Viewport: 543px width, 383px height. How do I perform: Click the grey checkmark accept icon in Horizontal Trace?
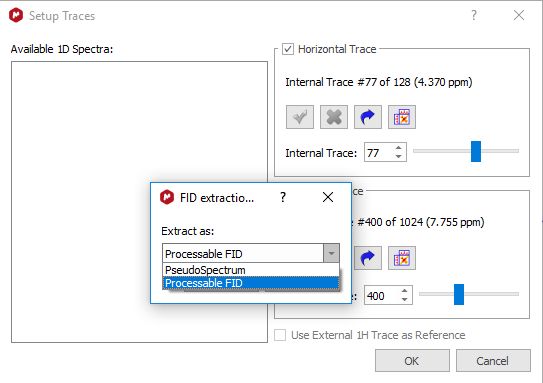pos(300,117)
